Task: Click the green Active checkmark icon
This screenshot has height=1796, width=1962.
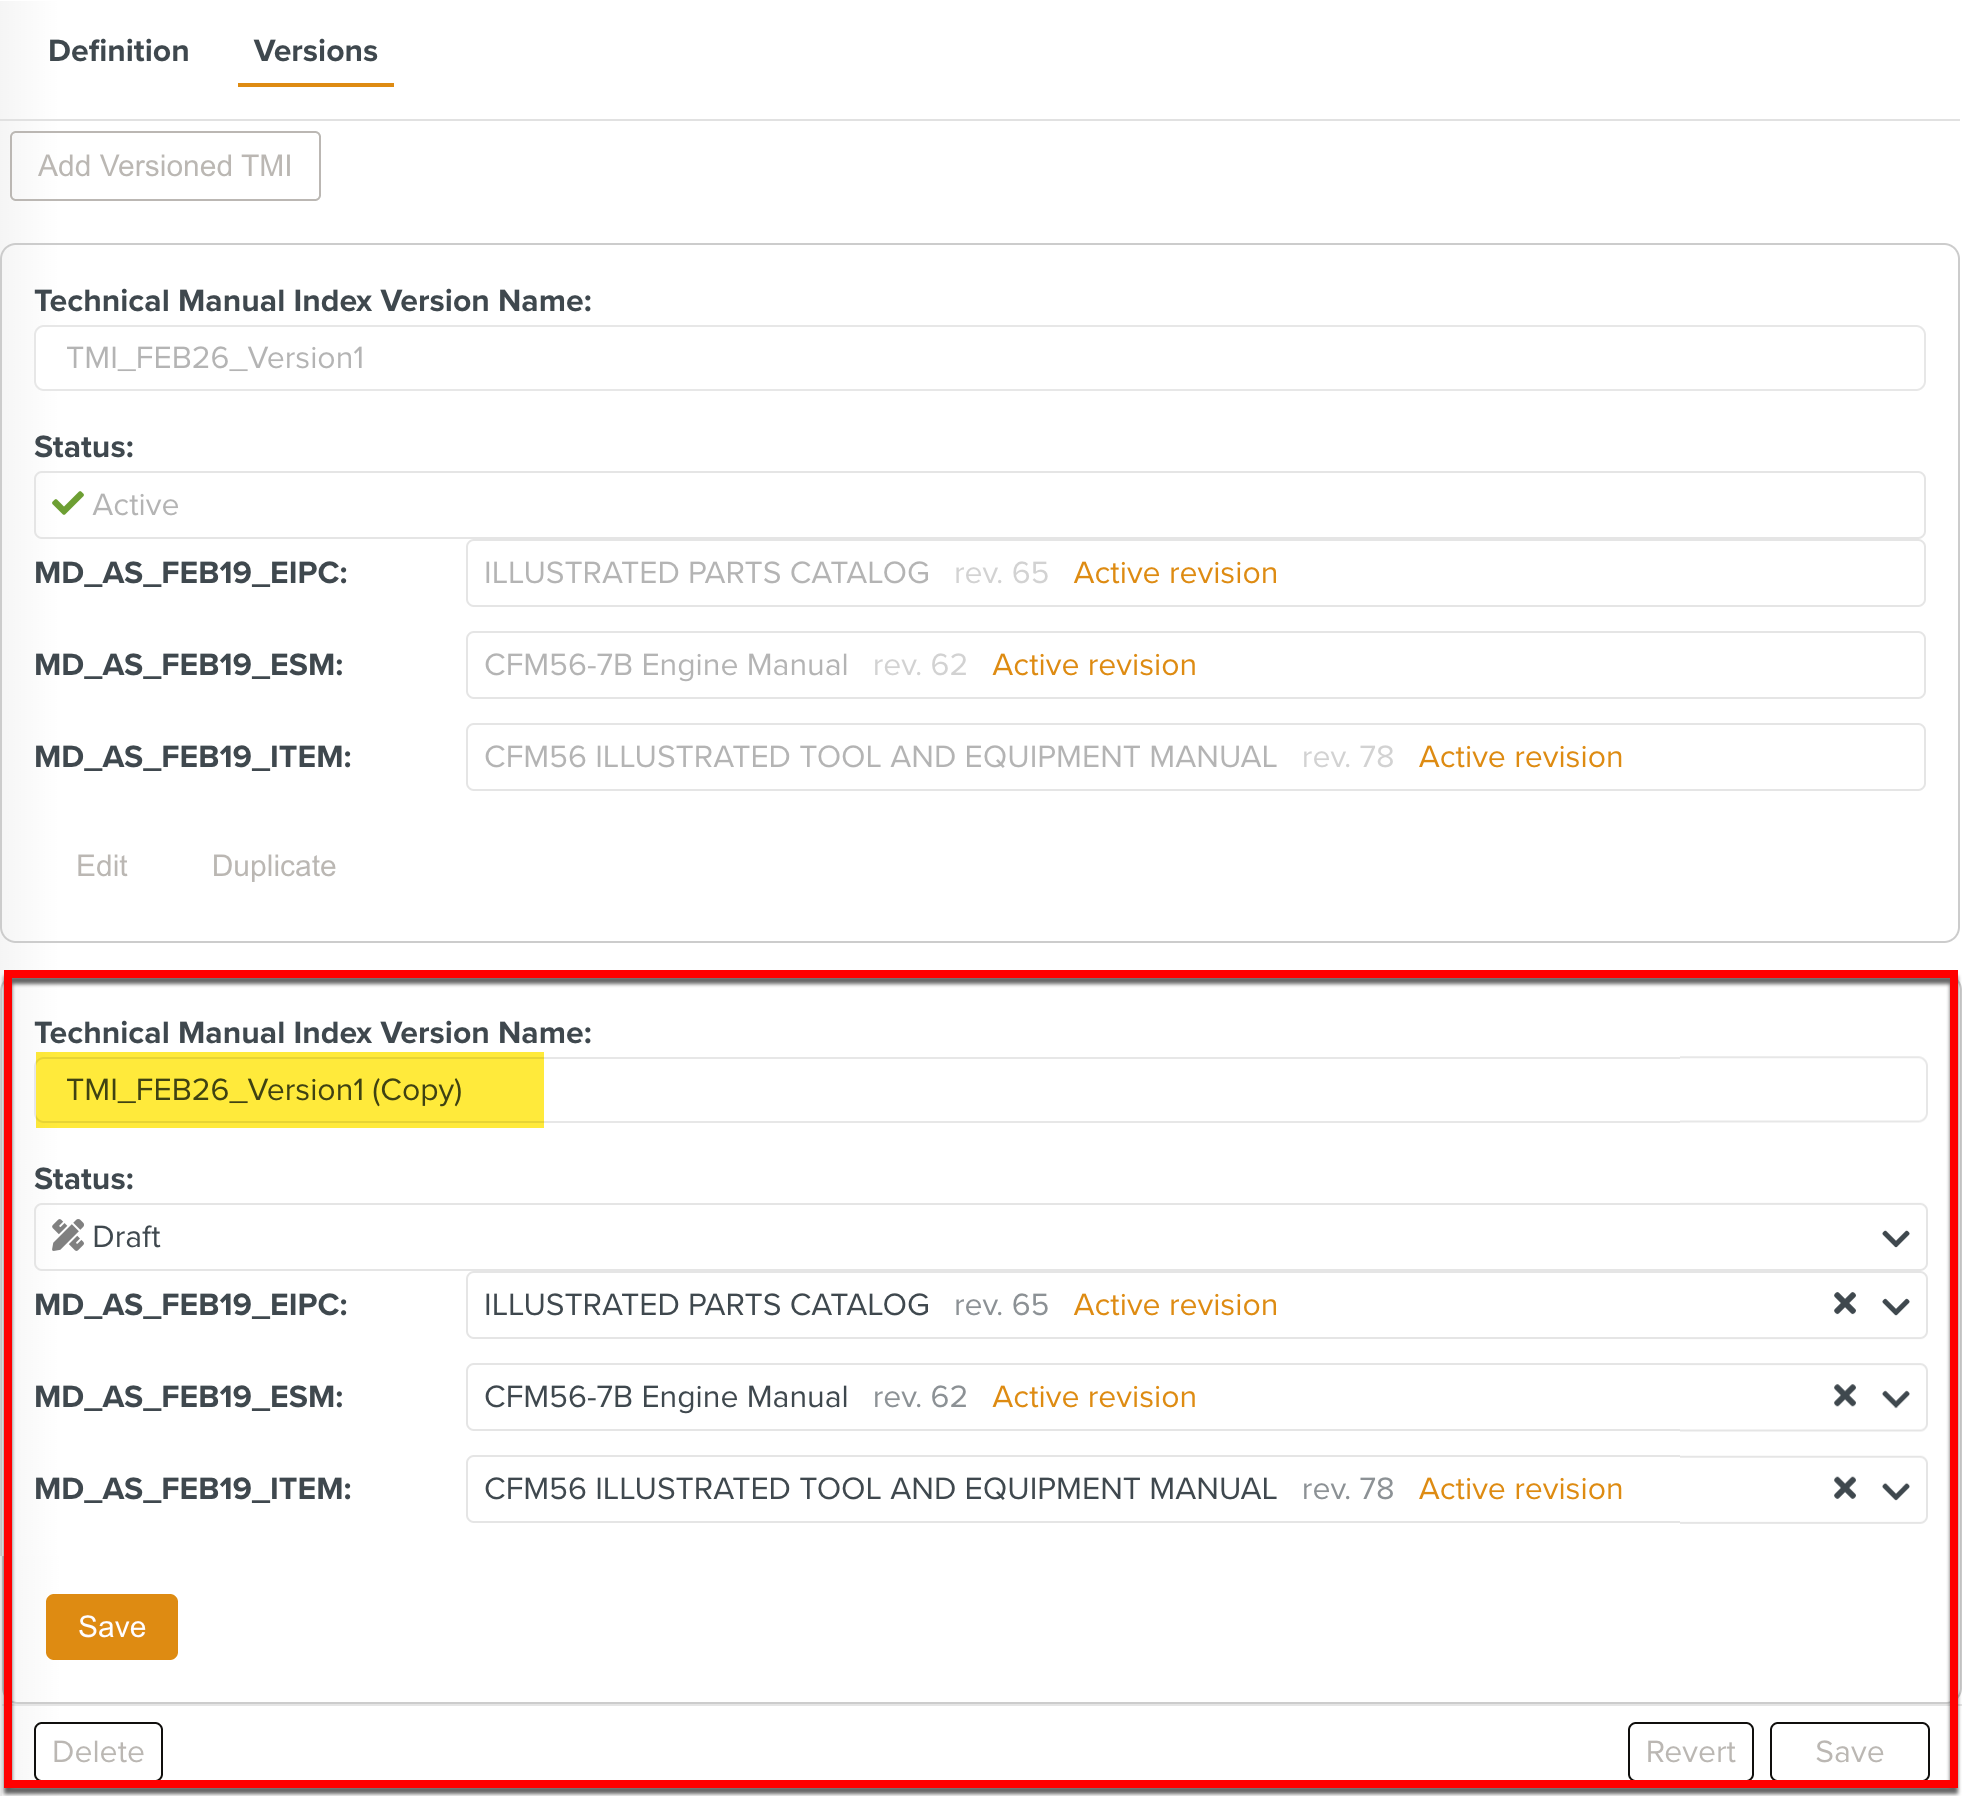Action: (67, 504)
